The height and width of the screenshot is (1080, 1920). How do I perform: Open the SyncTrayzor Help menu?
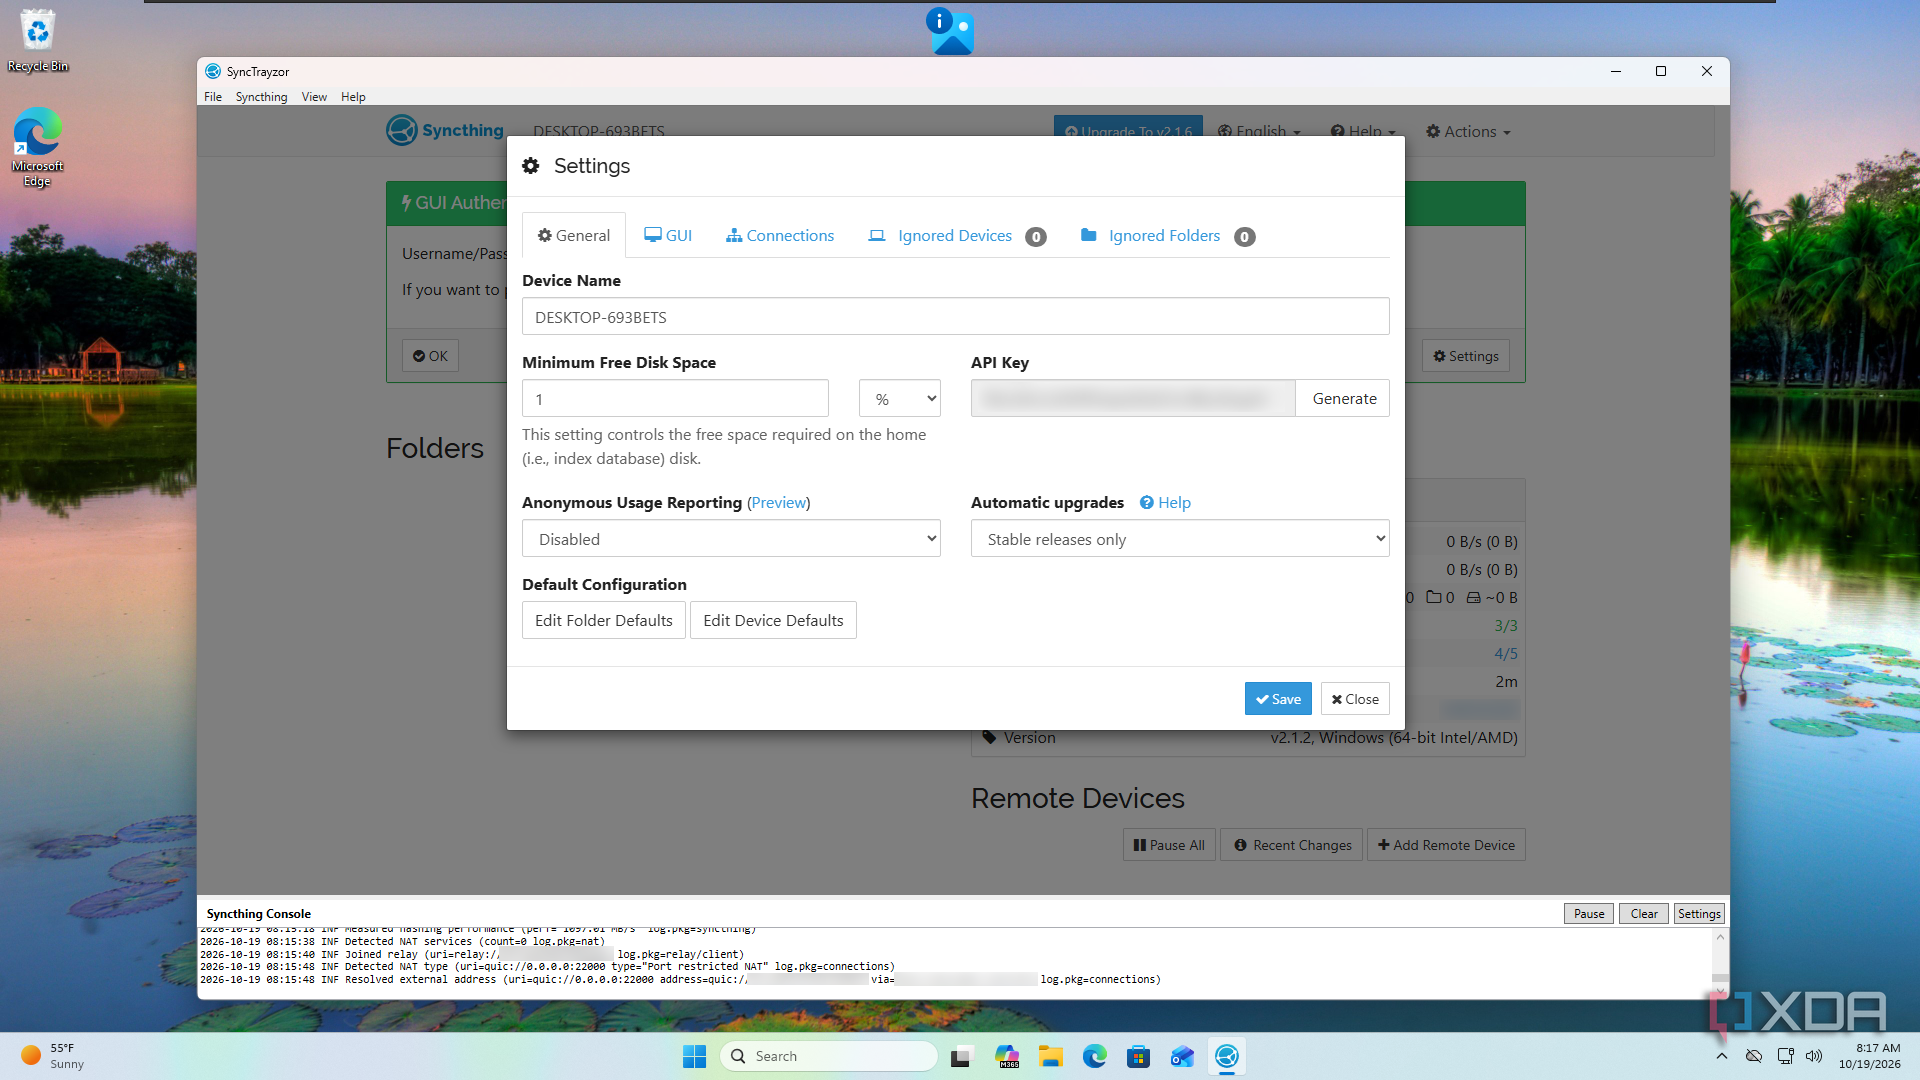pos(353,97)
